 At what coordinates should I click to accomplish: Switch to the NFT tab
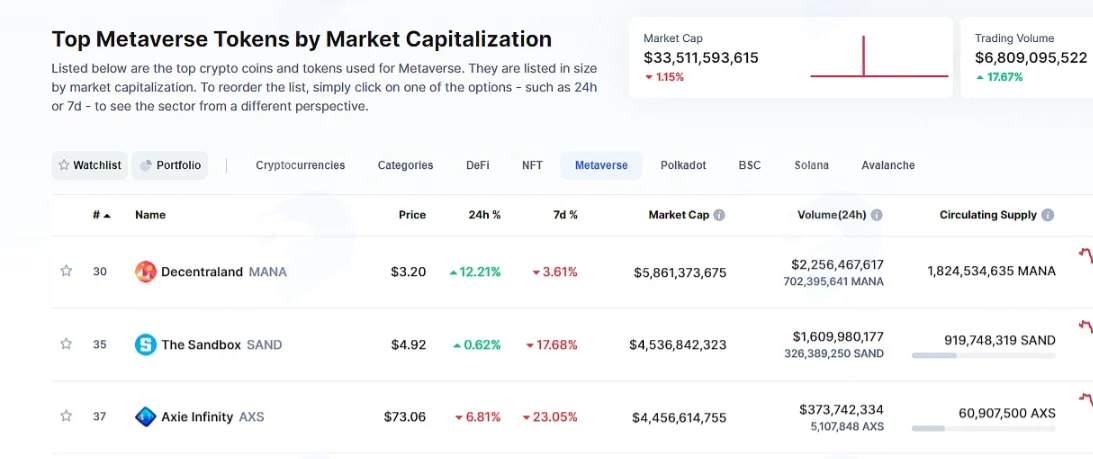click(532, 165)
